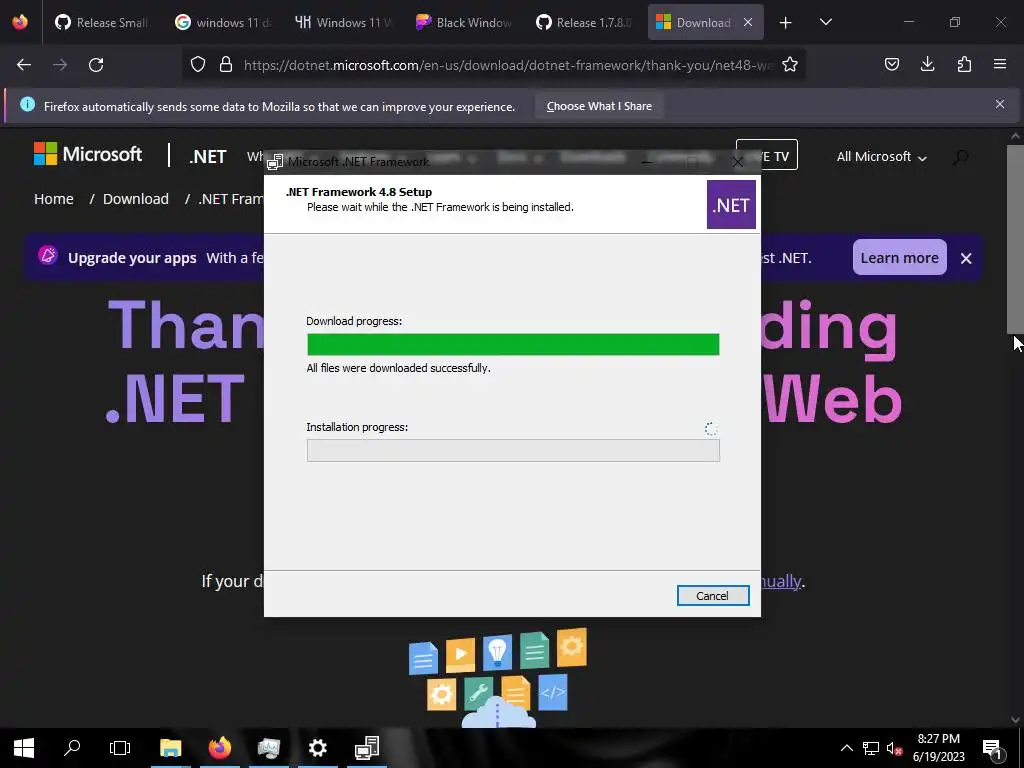
Task: Open the clock showing 8:27 PM
Action: pyautogui.click(x=938, y=748)
